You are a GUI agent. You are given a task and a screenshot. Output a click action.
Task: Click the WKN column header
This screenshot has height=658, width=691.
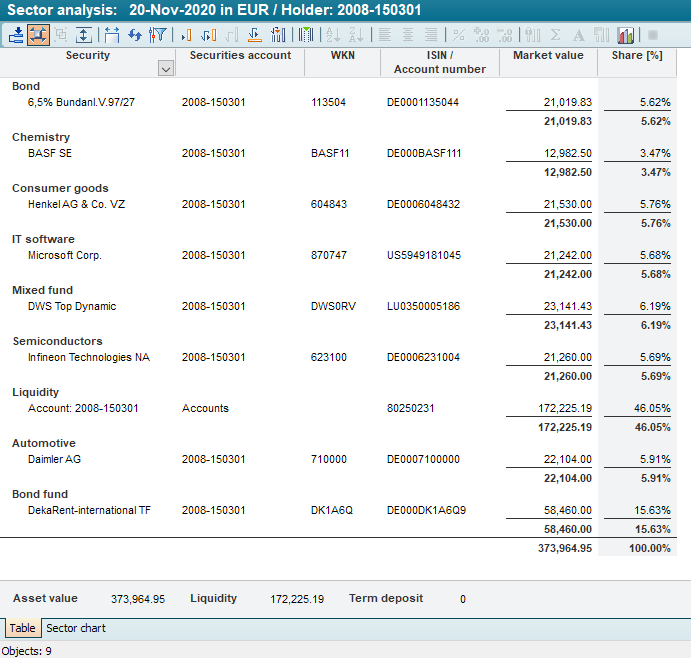click(x=342, y=56)
